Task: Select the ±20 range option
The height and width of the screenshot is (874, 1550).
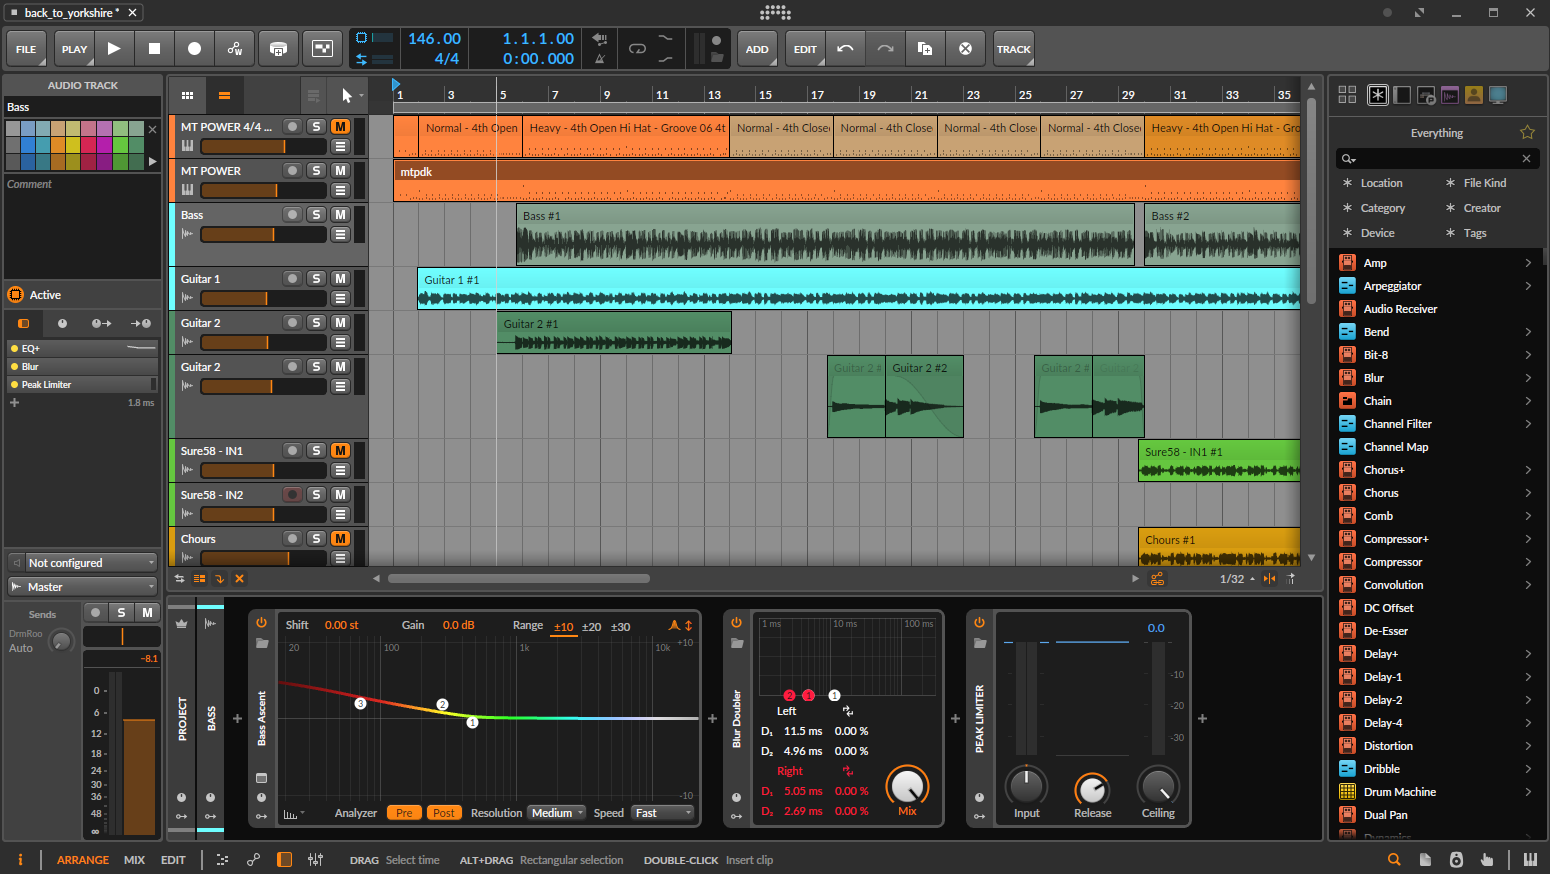Action: [x=591, y=627]
